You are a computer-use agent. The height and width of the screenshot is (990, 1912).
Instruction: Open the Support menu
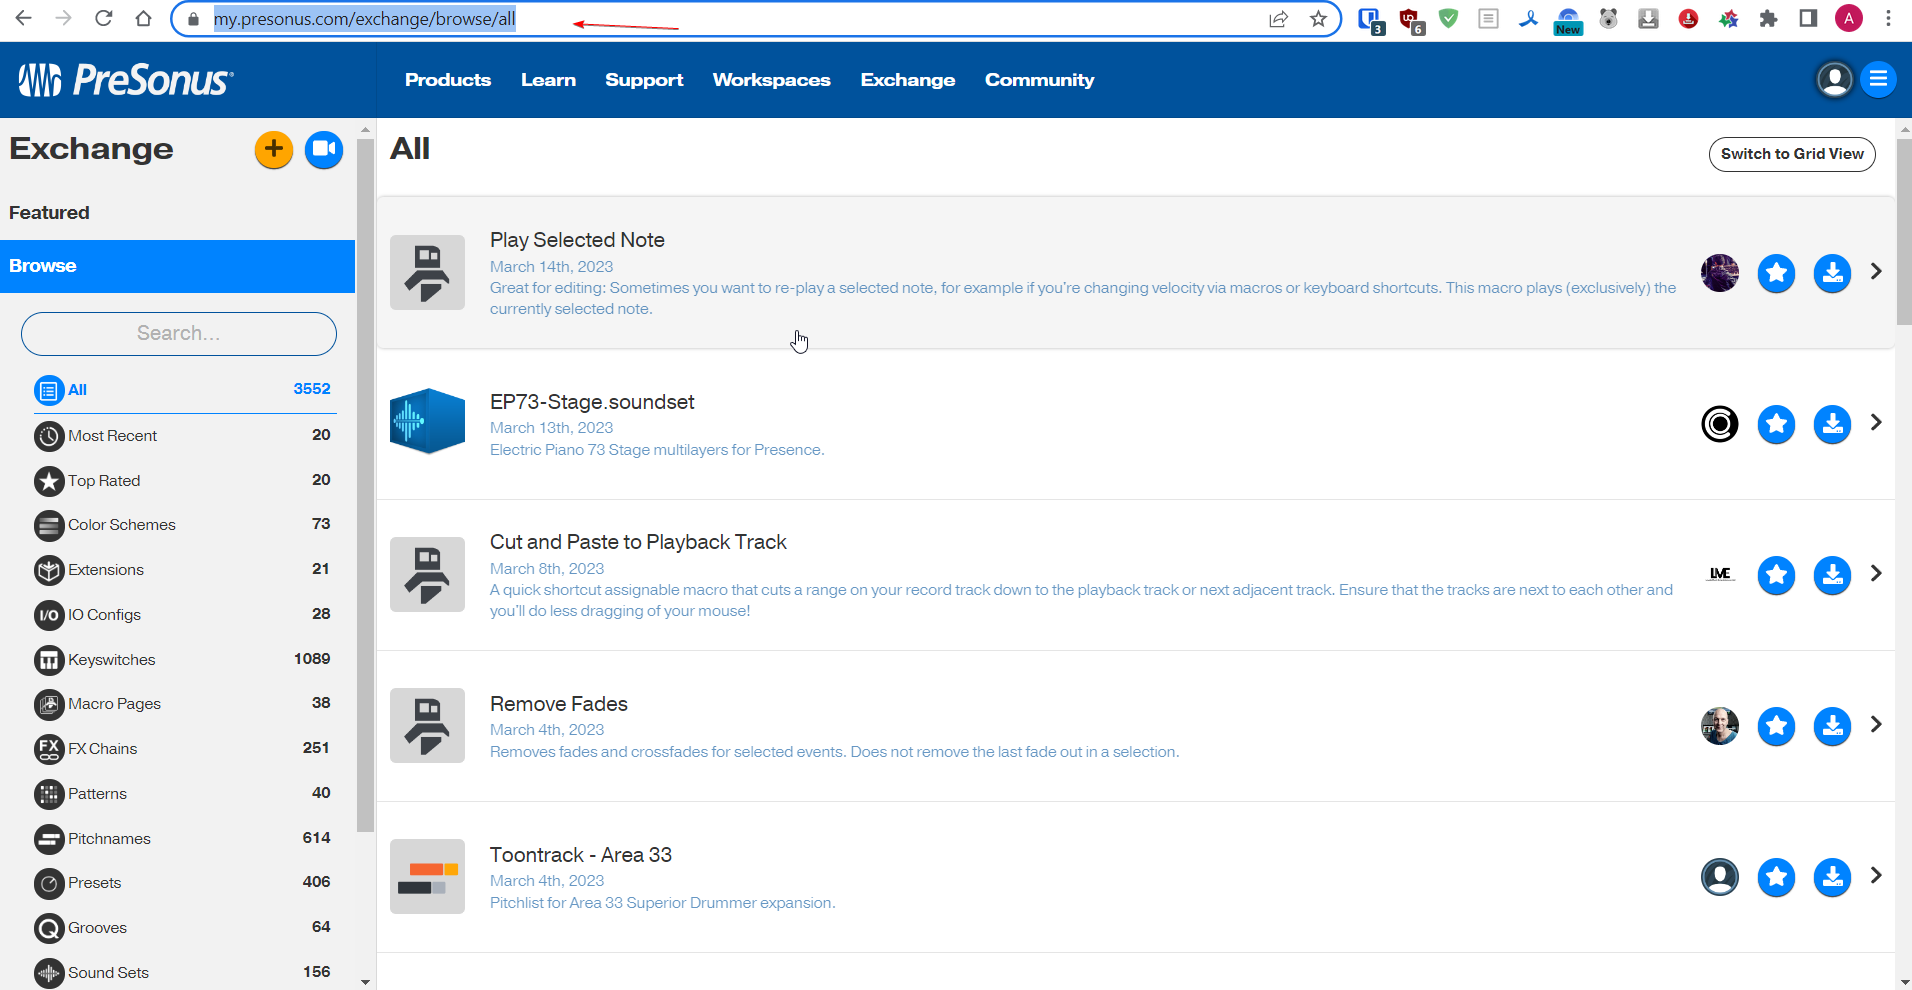[644, 80]
